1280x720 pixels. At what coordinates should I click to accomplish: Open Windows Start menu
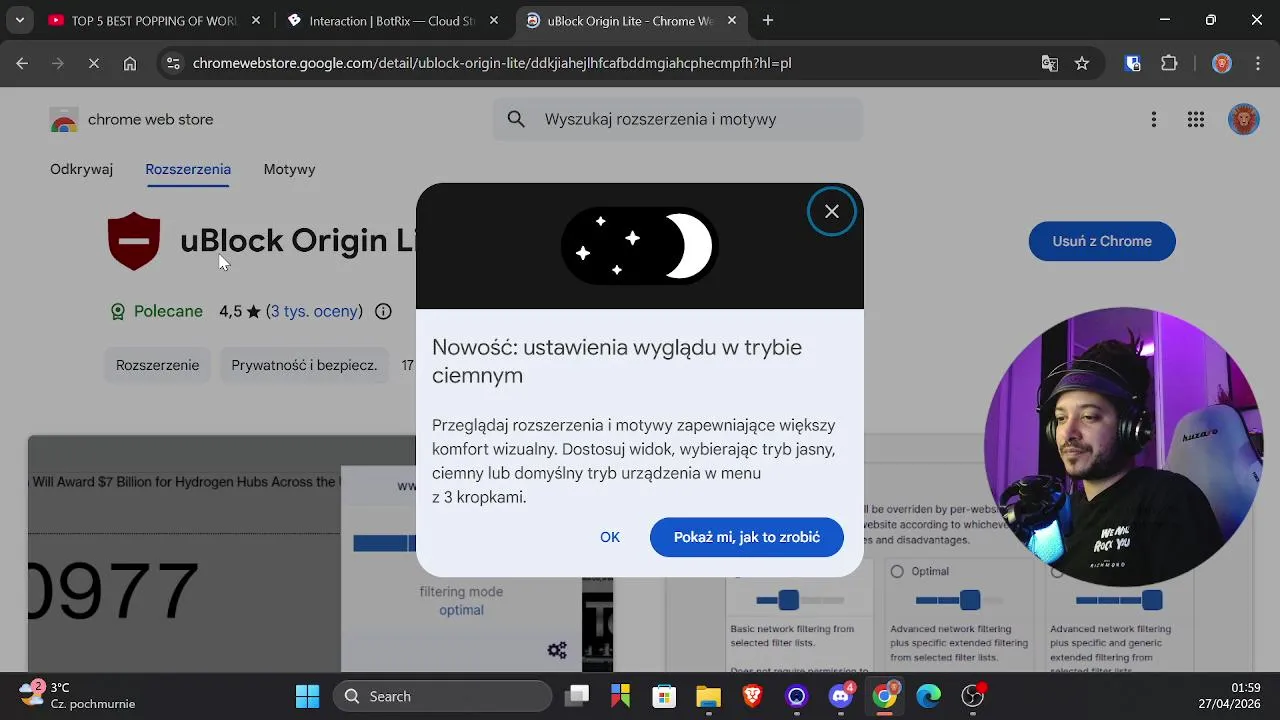click(307, 696)
